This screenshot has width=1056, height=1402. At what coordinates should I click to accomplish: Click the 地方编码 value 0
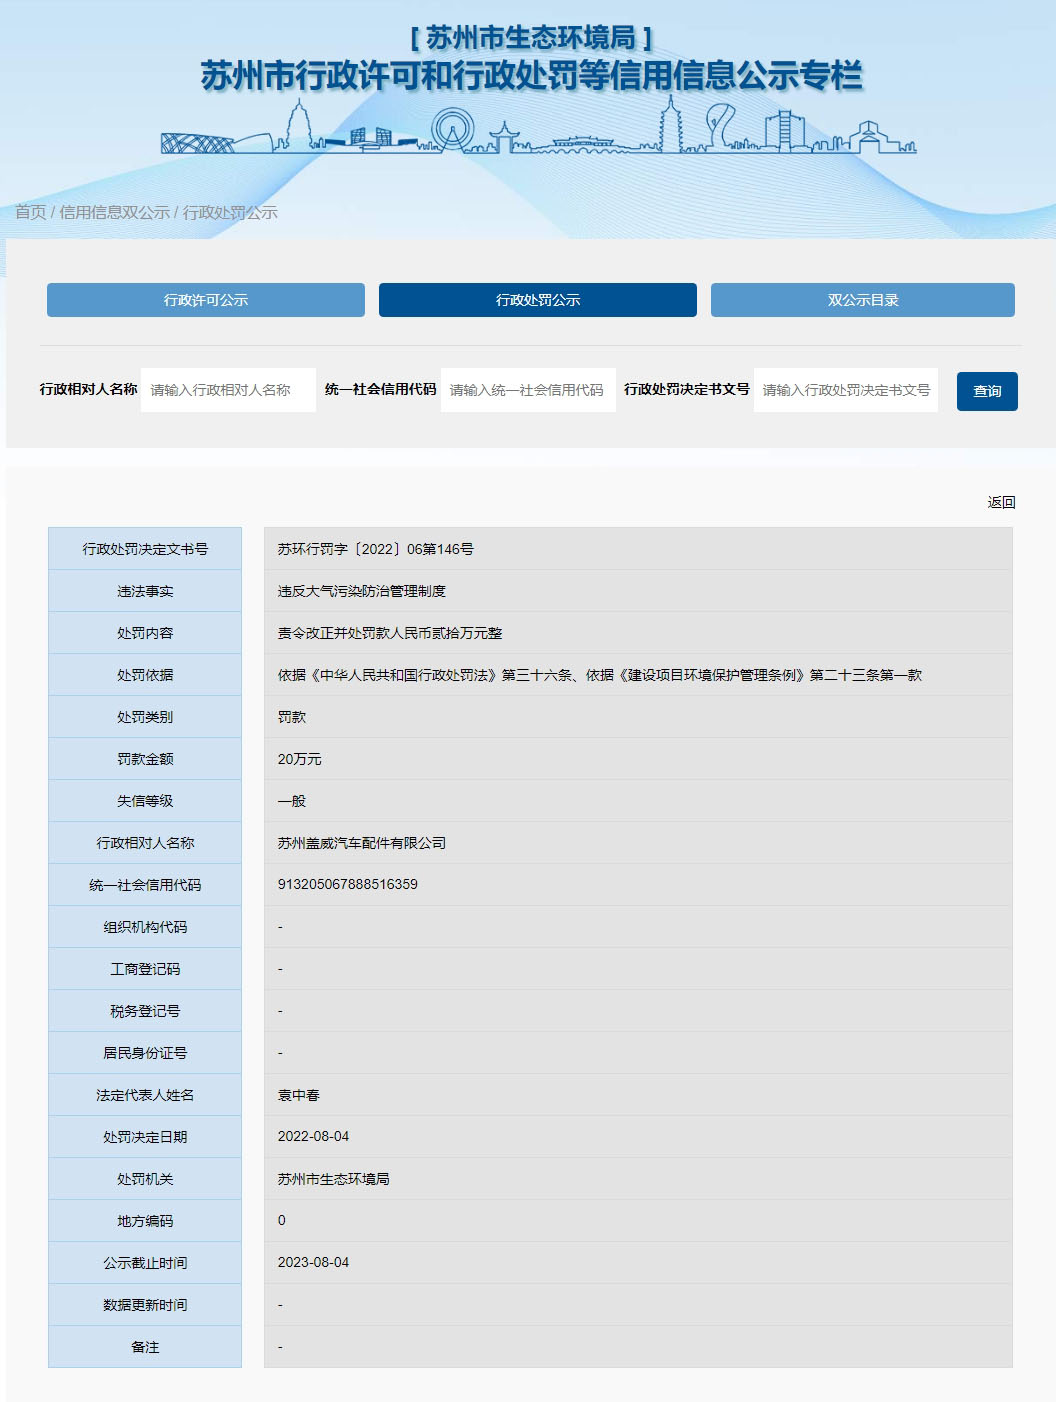282,1220
